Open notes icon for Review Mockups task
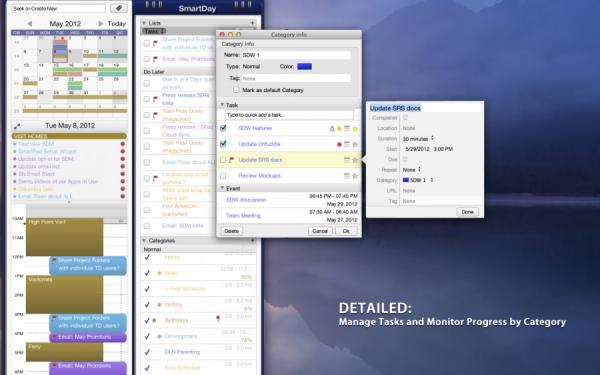The width and height of the screenshot is (600, 375). pos(347,176)
